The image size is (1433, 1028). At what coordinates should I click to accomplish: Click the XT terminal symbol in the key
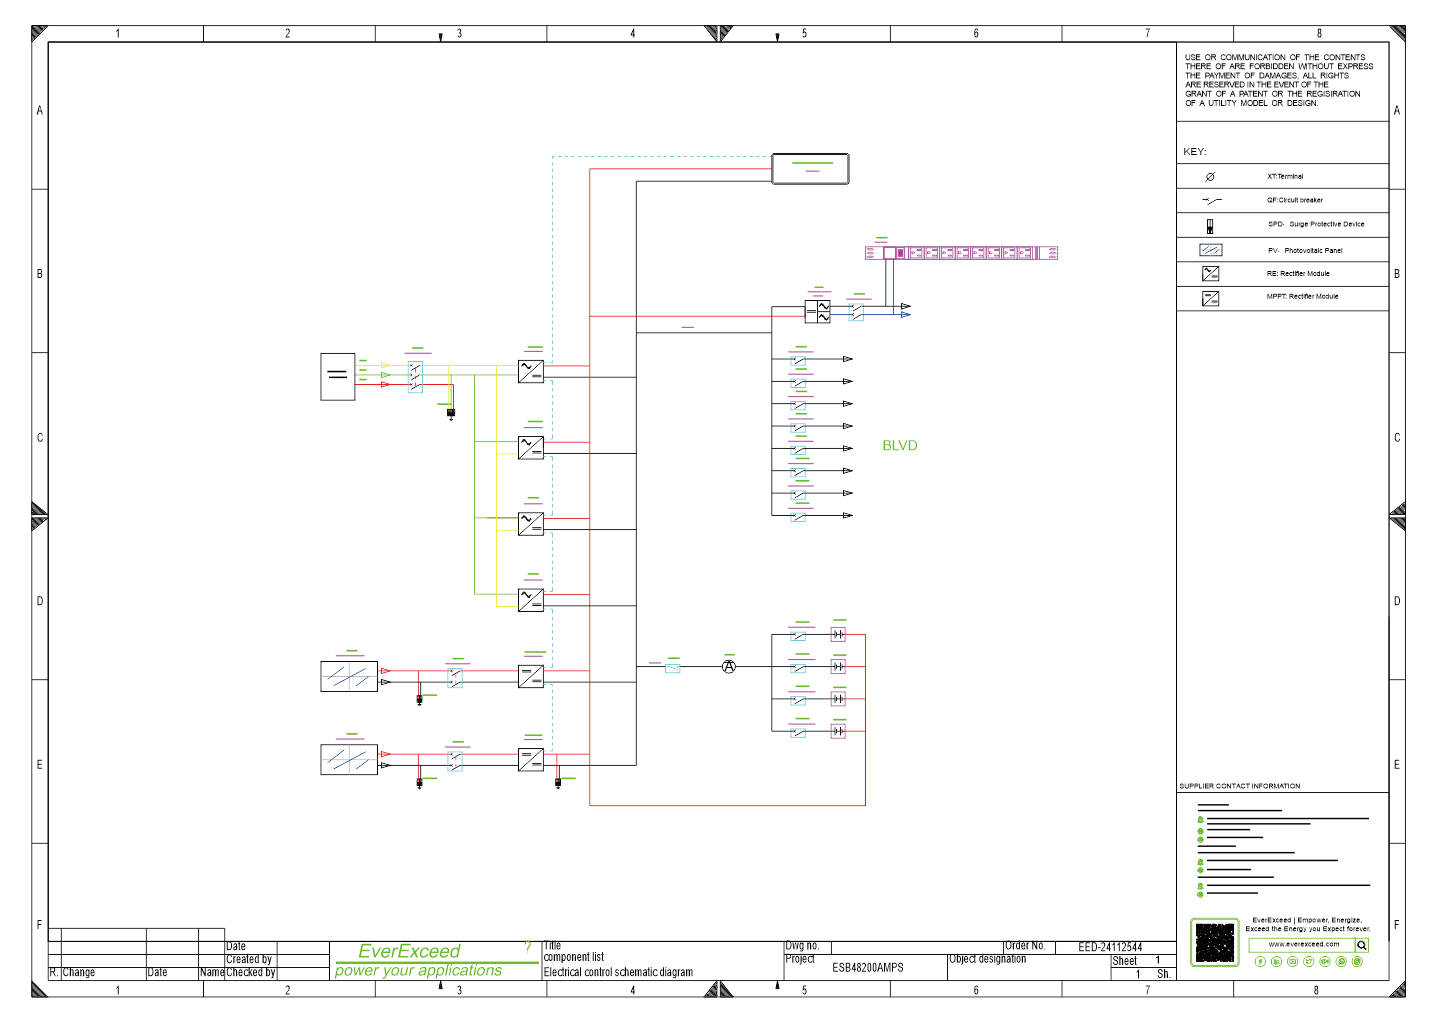[1210, 177]
